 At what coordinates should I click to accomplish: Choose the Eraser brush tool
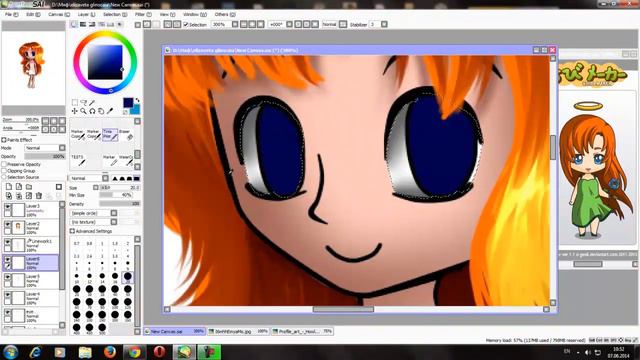[x=126, y=135]
